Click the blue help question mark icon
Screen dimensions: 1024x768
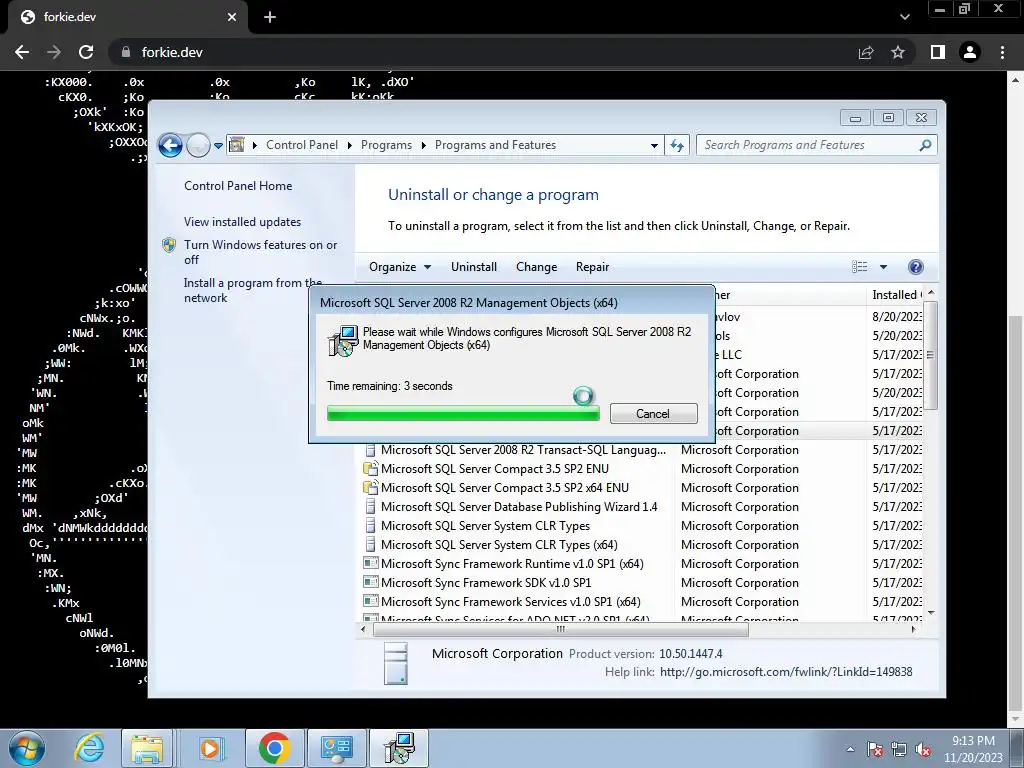tap(916, 266)
